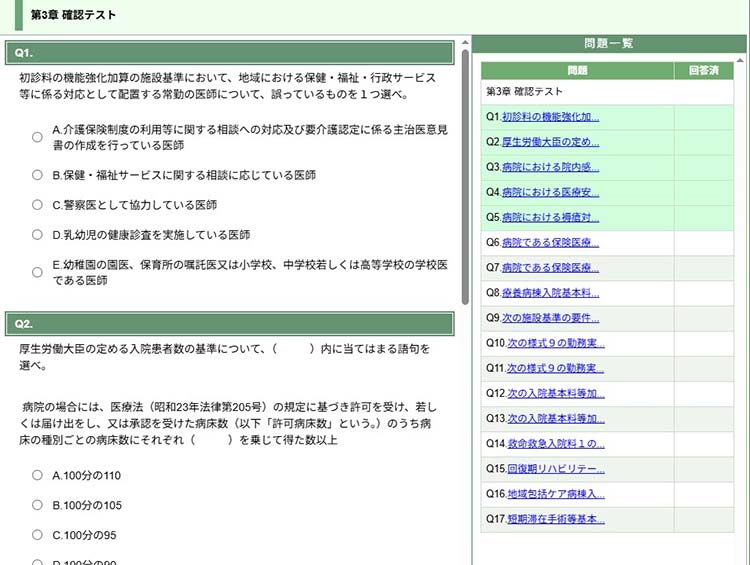Jump to Q2 厚生労働大臣の定め link
The width and height of the screenshot is (750, 565).
[550, 142]
